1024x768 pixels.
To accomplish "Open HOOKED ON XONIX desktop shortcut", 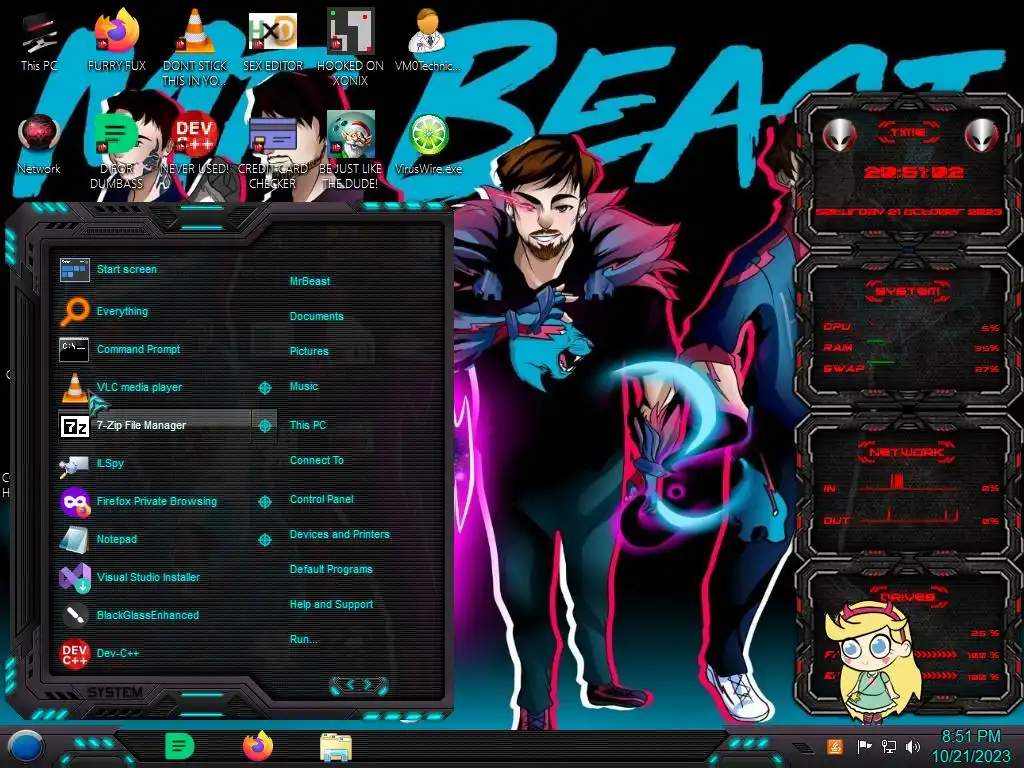I will pos(350,46).
